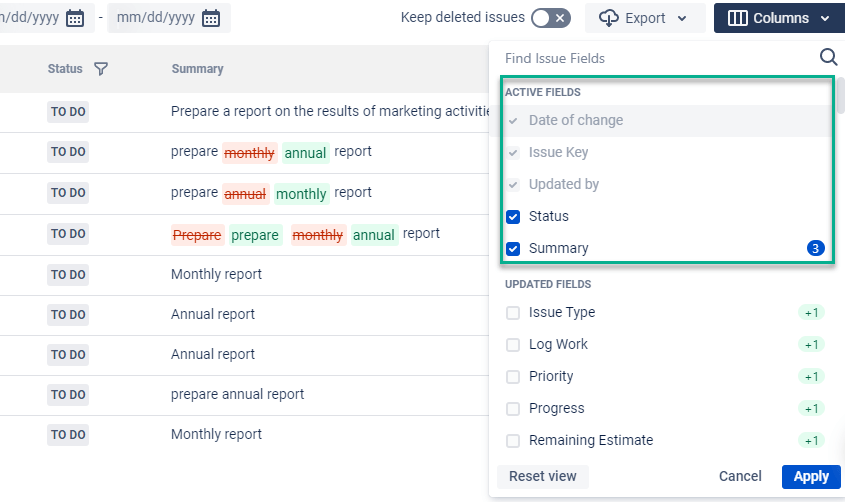
Task: Click the Reset view button
Action: point(543,477)
